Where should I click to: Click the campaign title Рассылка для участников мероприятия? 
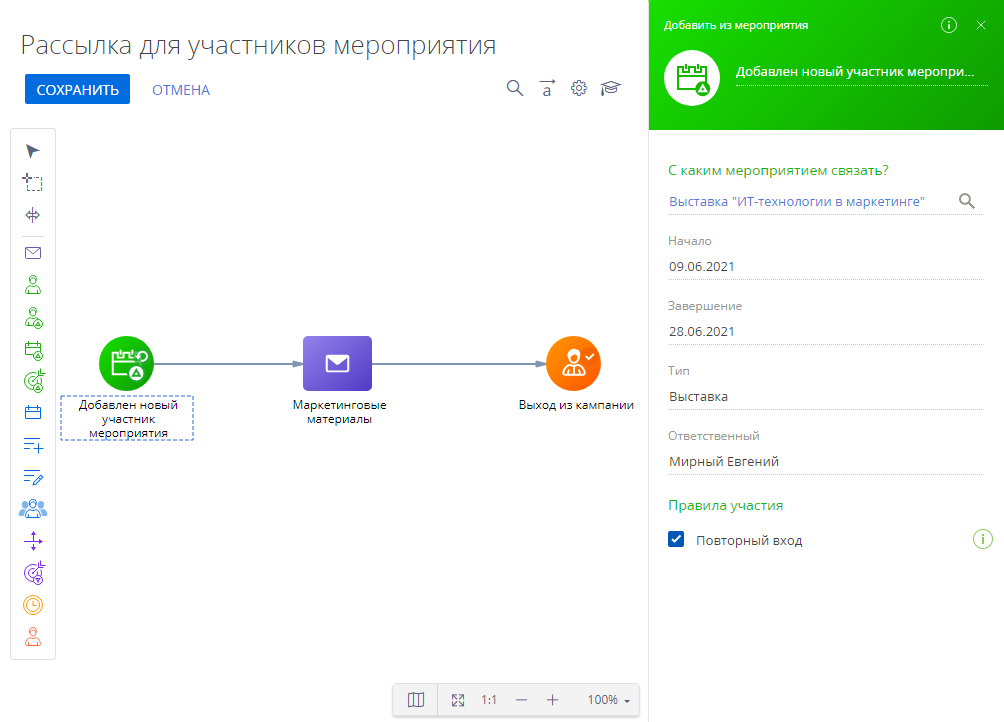[x=258, y=45]
